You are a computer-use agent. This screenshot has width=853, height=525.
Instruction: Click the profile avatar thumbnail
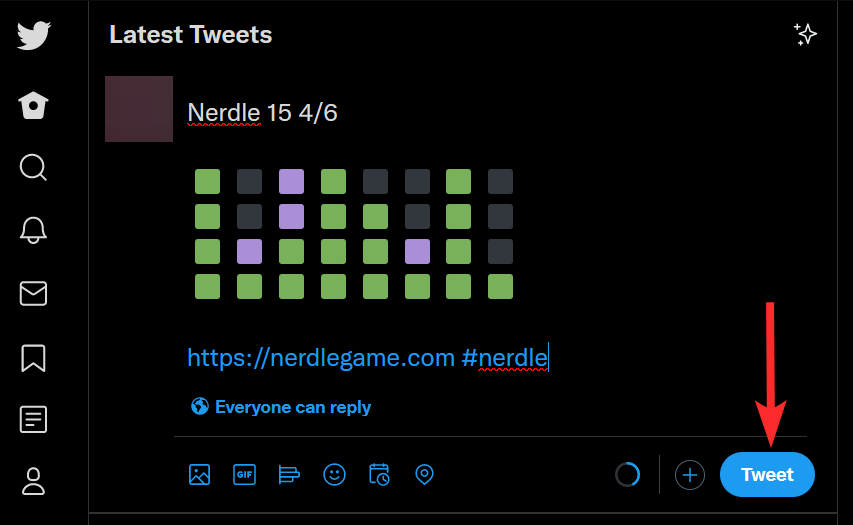[139, 109]
